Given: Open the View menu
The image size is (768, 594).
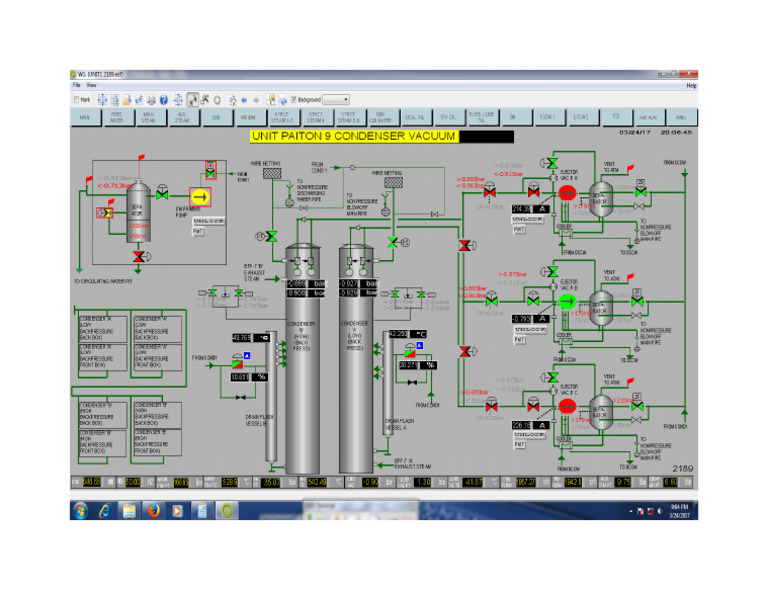Looking at the screenshot, I should 92,85.
